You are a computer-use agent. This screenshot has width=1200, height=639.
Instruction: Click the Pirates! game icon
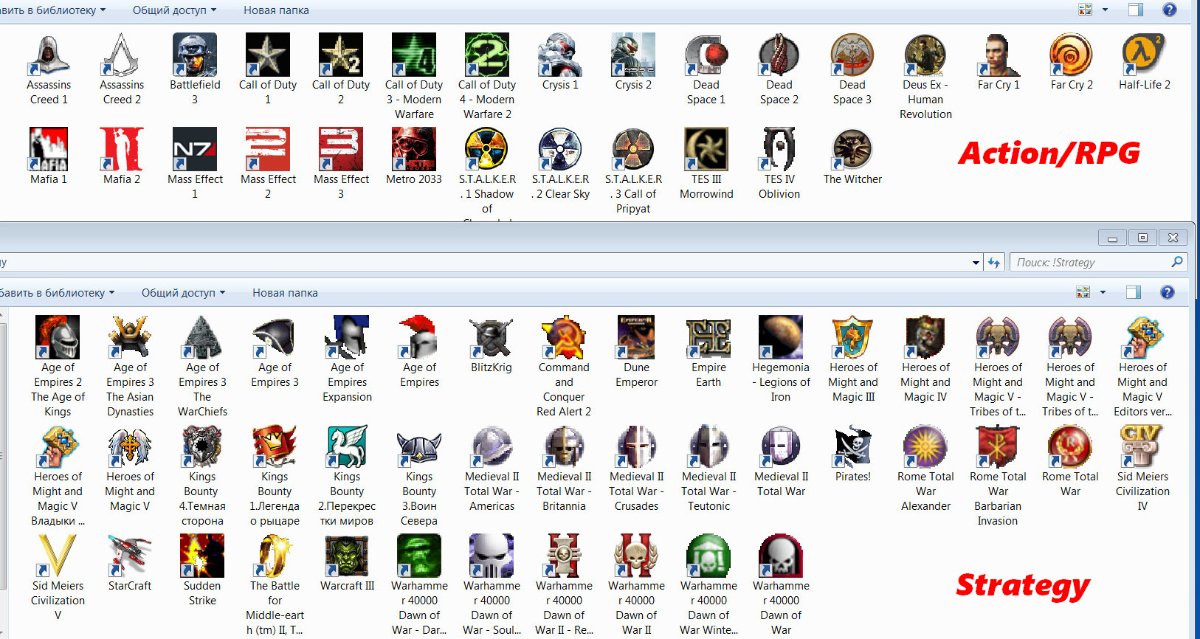[853, 447]
